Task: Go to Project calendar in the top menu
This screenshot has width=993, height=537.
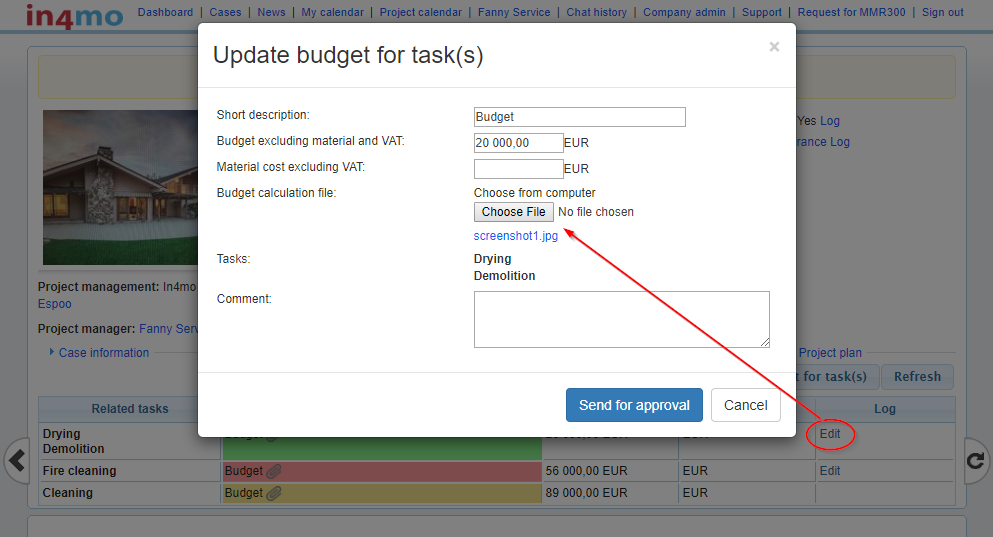Action: pyautogui.click(x=420, y=13)
